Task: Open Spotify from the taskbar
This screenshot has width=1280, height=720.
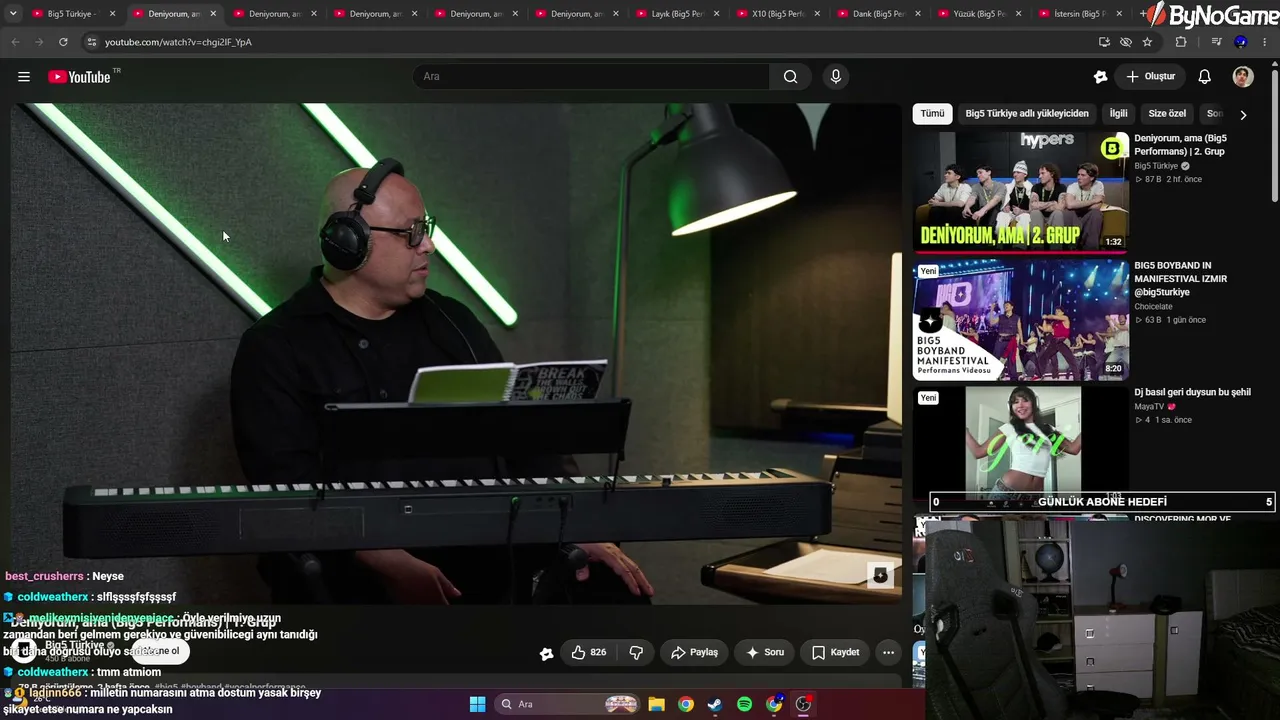Action: (744, 704)
